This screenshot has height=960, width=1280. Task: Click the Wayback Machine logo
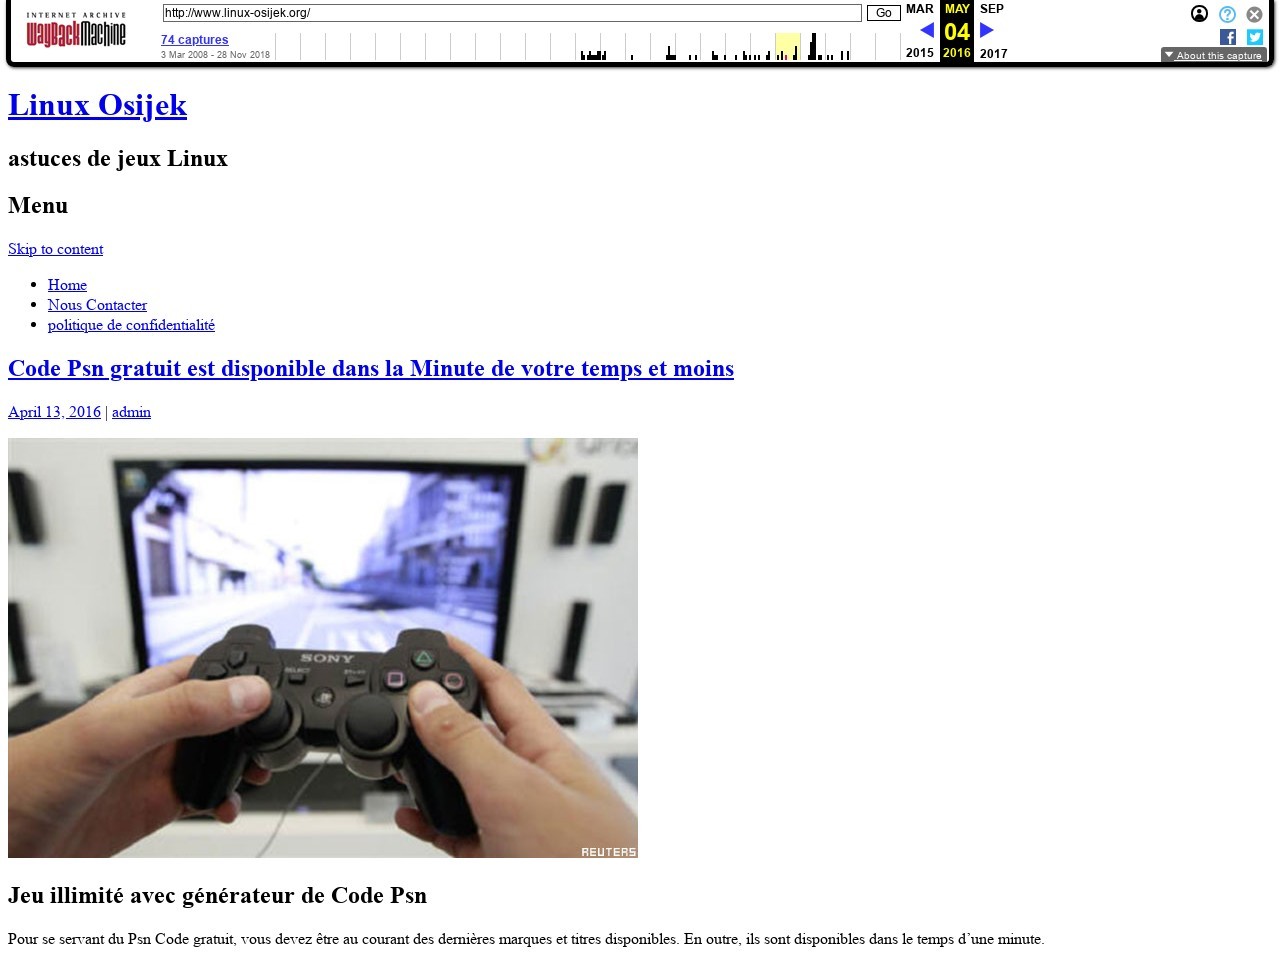(76, 31)
